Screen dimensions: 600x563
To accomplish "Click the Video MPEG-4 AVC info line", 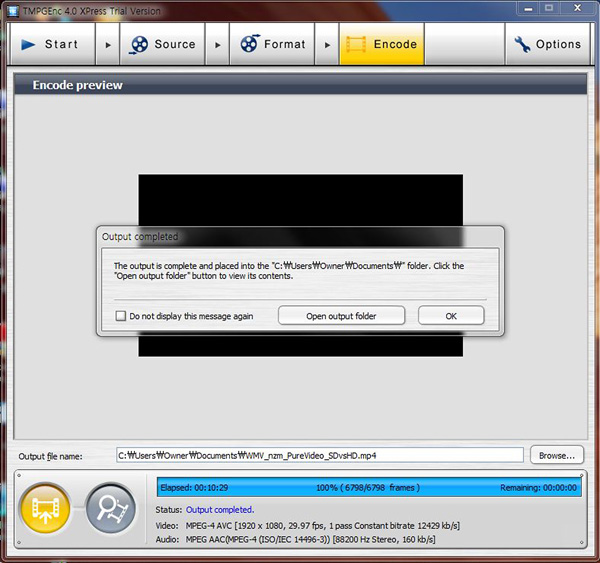I will [308, 525].
